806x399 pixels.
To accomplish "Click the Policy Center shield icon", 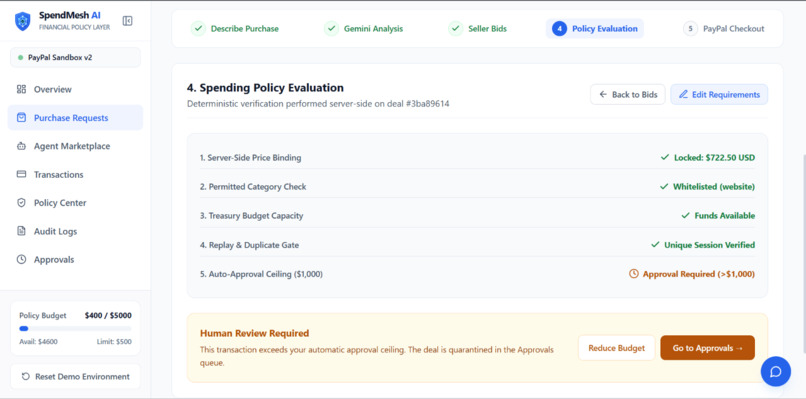I will [x=21, y=203].
